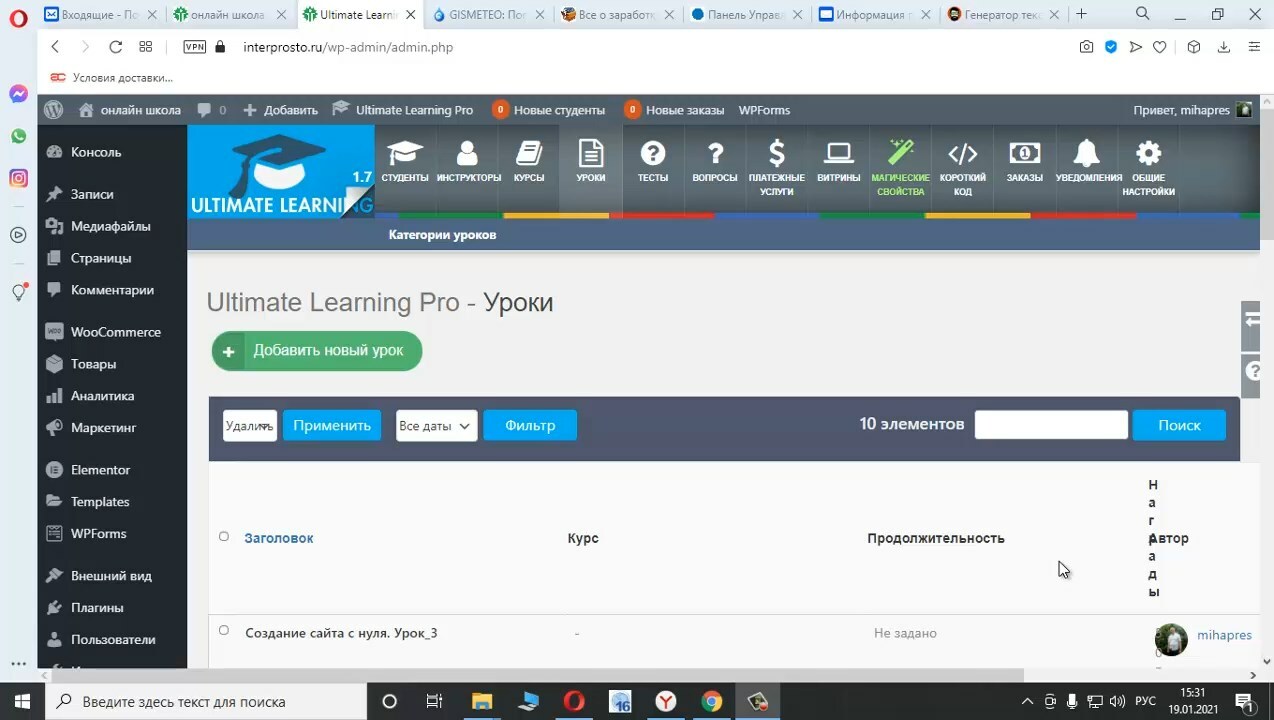Open Новые заказы in admin bar

(x=674, y=110)
